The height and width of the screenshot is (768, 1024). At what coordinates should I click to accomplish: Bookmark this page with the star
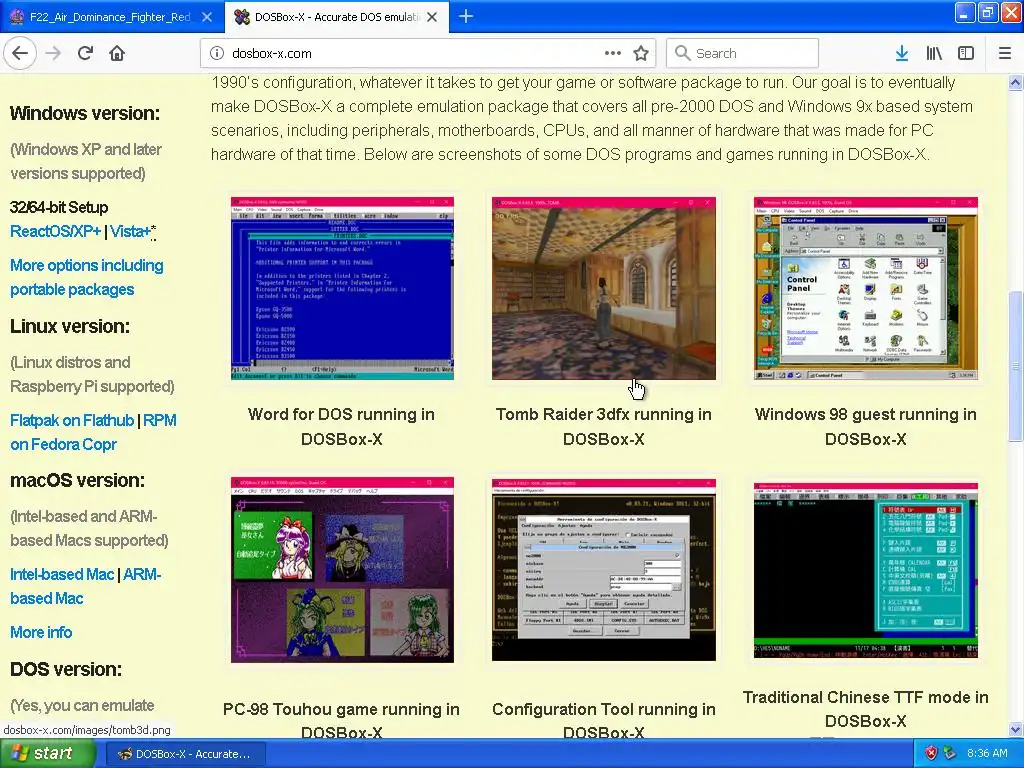click(x=641, y=53)
